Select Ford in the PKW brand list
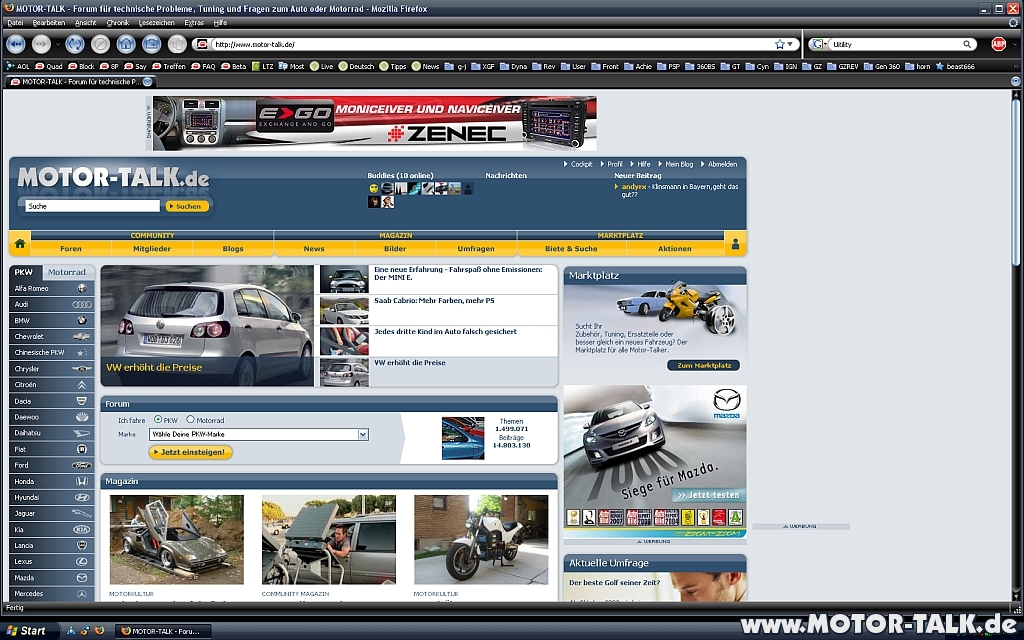 click(52, 465)
